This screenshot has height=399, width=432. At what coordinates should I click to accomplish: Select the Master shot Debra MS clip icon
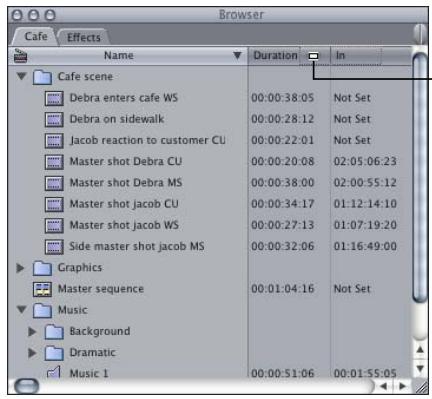coord(54,183)
